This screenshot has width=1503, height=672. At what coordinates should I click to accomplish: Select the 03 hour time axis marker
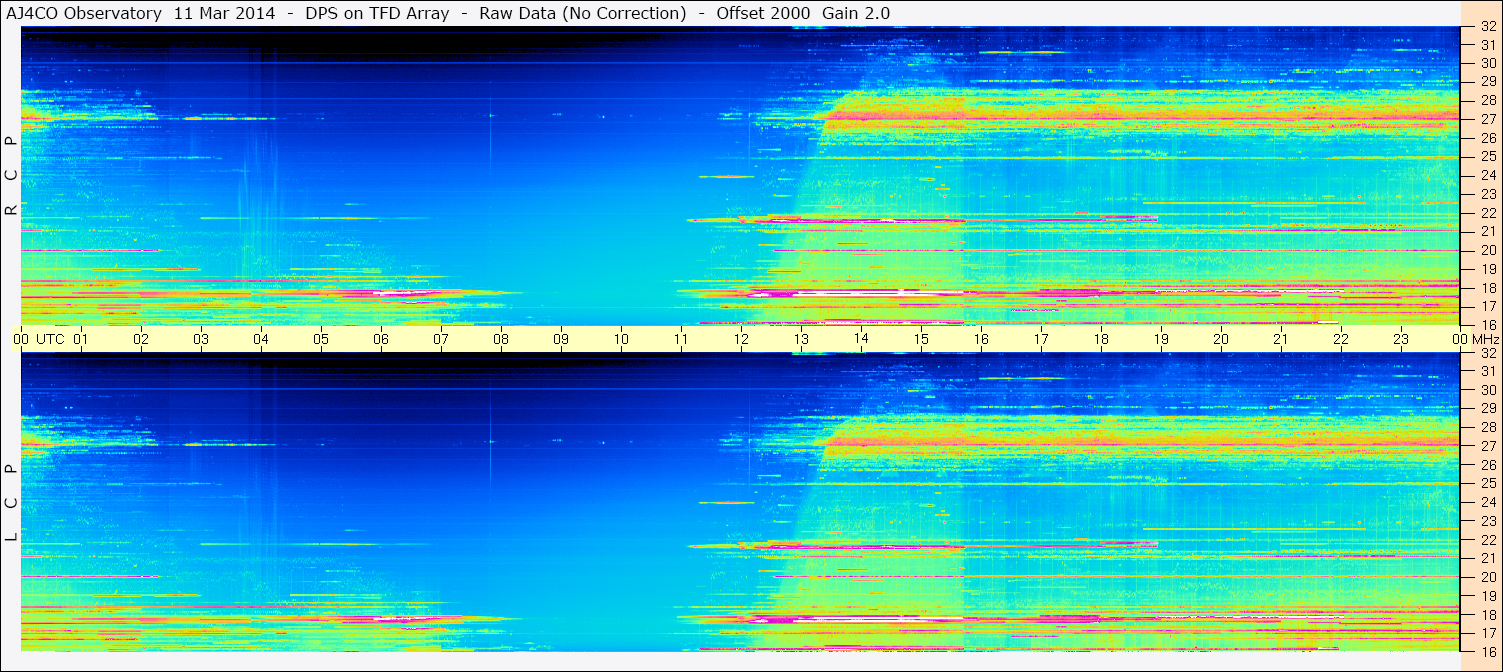pyautogui.click(x=201, y=339)
